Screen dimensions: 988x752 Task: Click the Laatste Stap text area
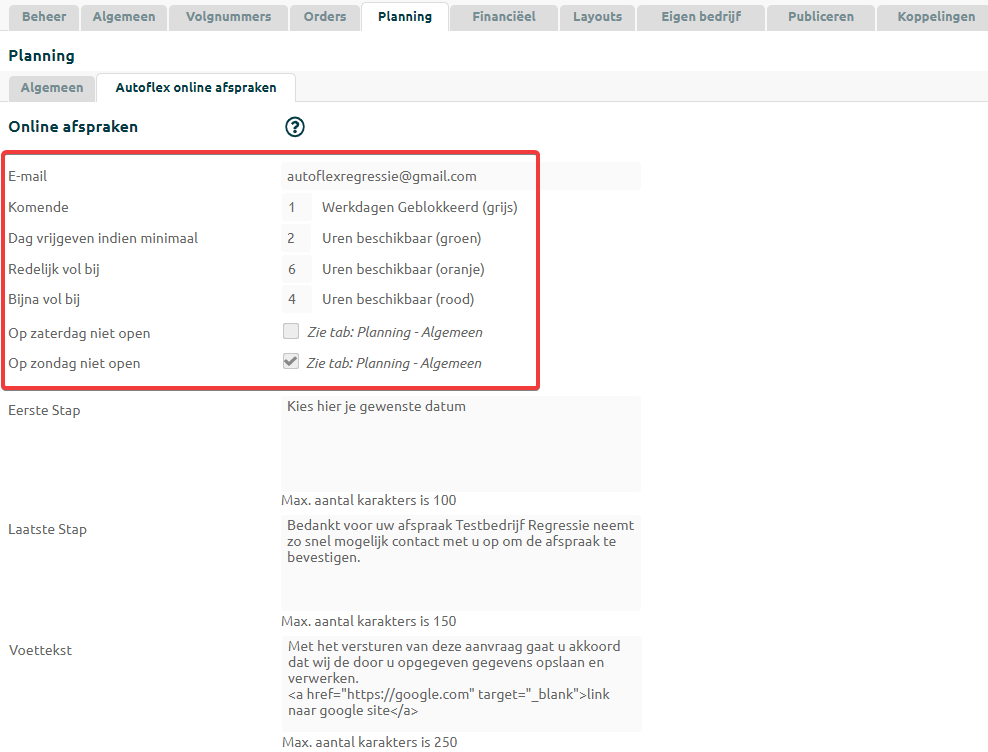click(461, 562)
